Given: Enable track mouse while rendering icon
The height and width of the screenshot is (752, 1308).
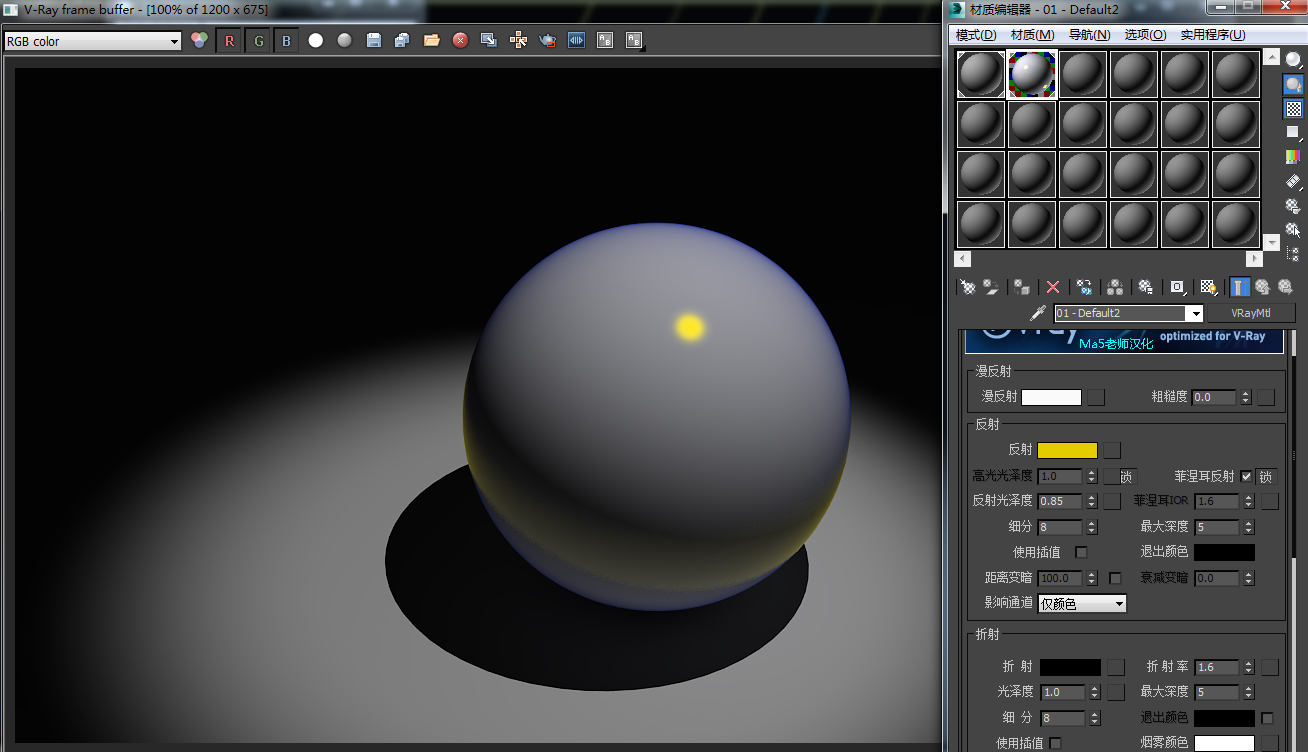Looking at the screenshot, I should coord(518,41).
